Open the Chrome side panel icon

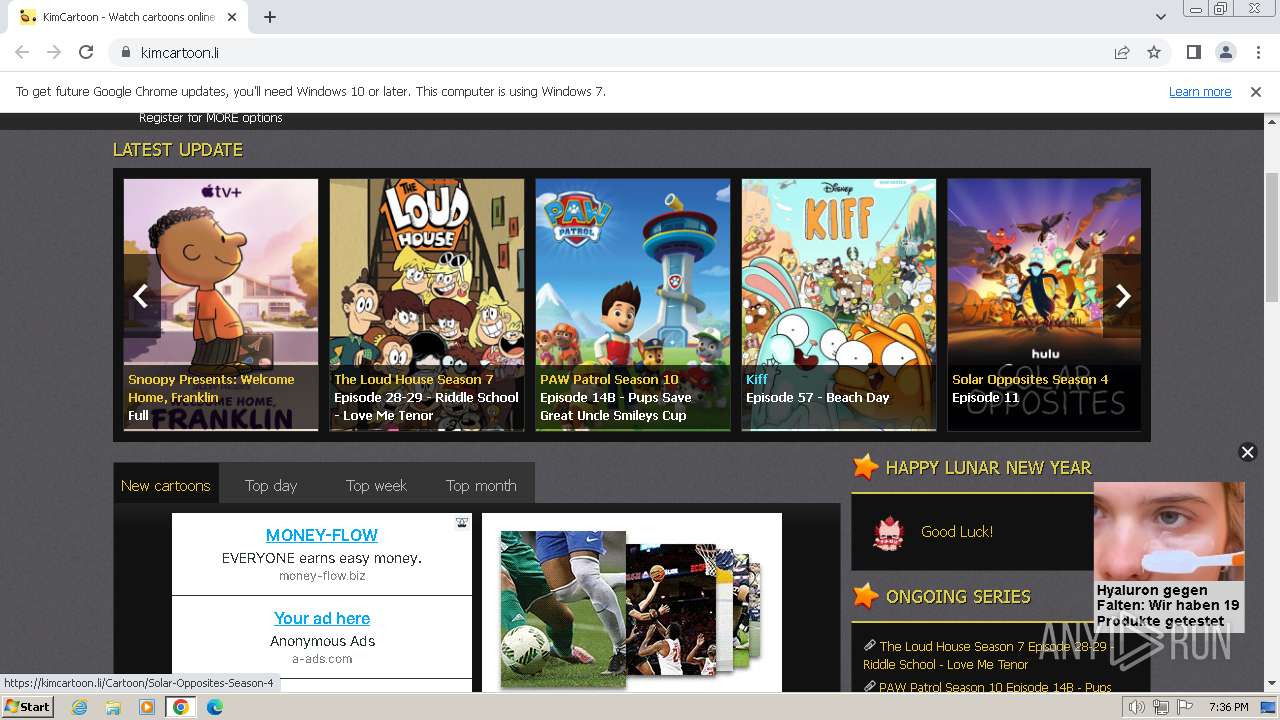click(1193, 52)
